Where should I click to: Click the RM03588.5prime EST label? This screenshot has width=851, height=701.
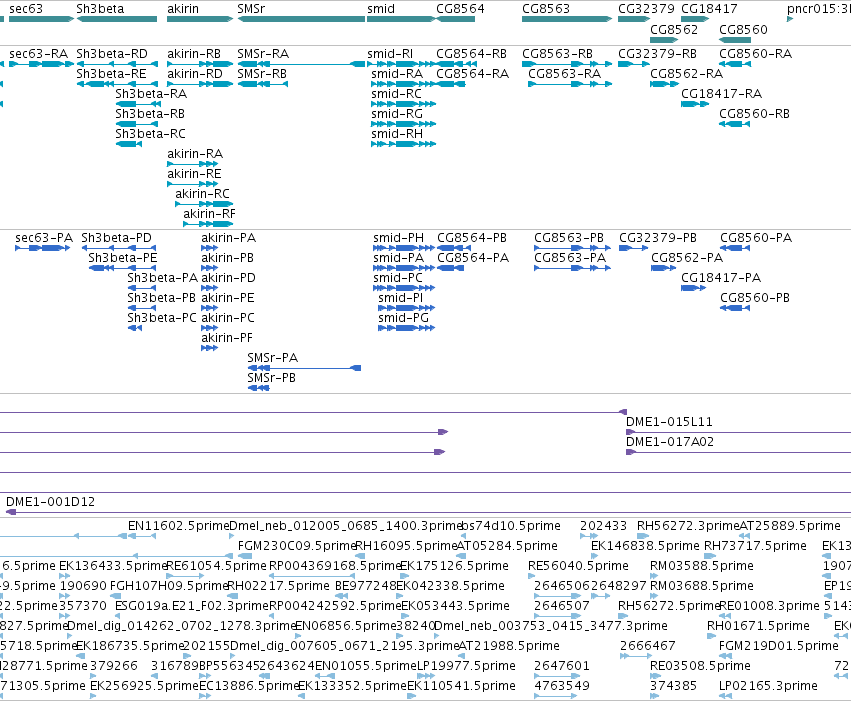[702, 566]
